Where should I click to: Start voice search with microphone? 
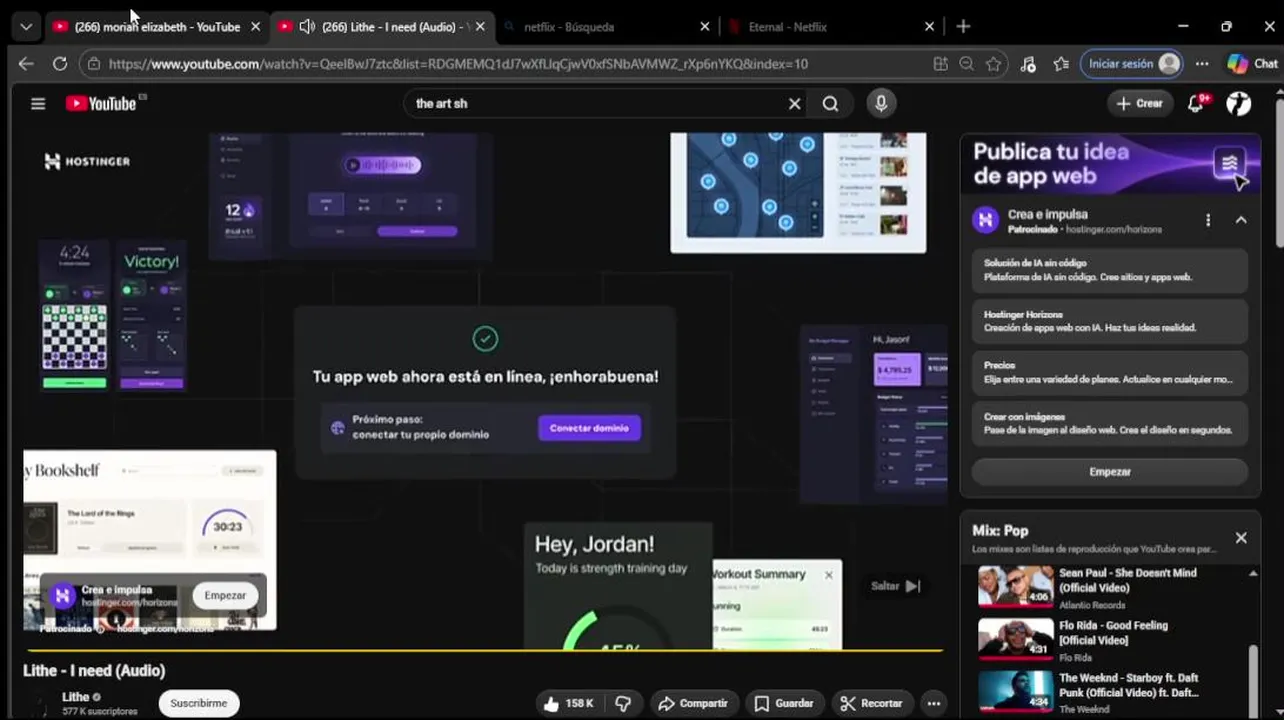click(881, 103)
